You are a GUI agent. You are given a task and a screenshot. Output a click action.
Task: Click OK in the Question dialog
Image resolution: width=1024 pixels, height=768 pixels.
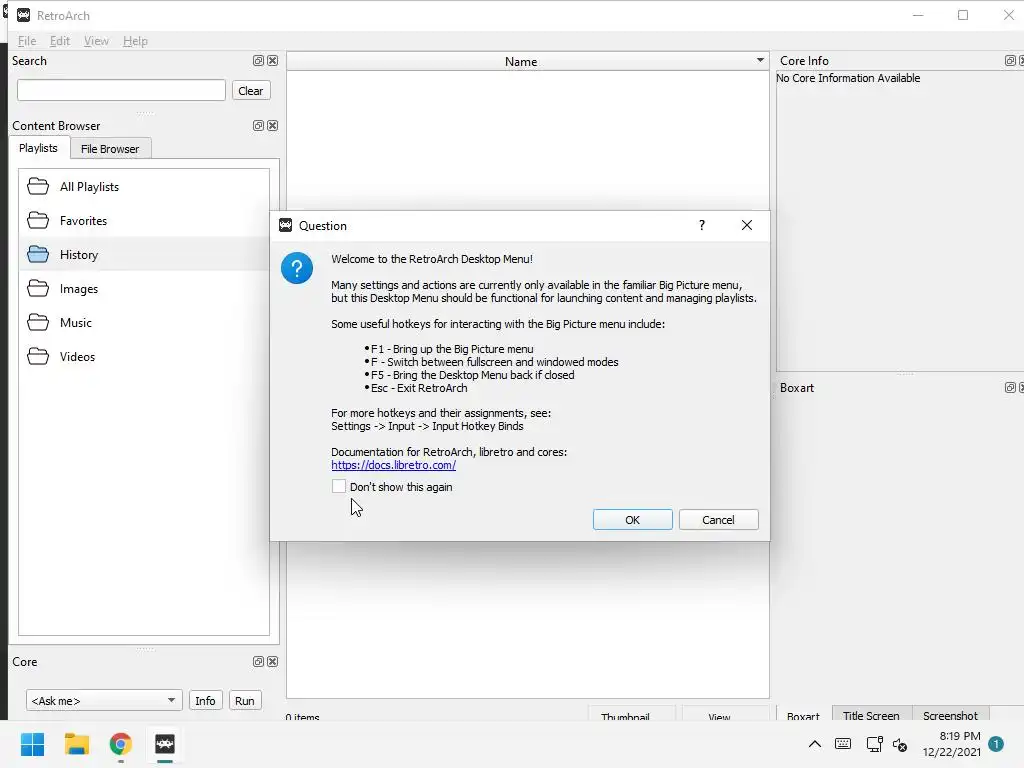tap(633, 520)
